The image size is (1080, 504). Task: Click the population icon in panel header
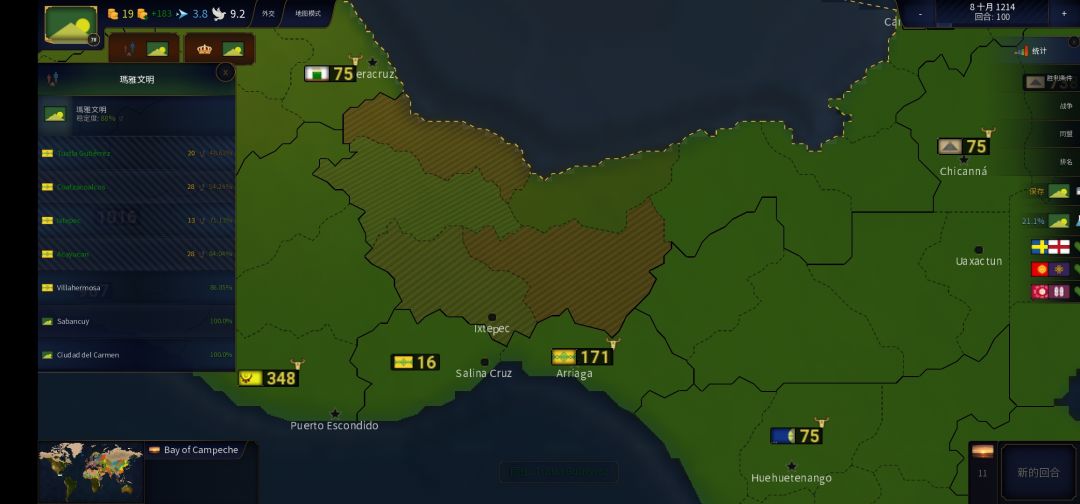(52, 79)
